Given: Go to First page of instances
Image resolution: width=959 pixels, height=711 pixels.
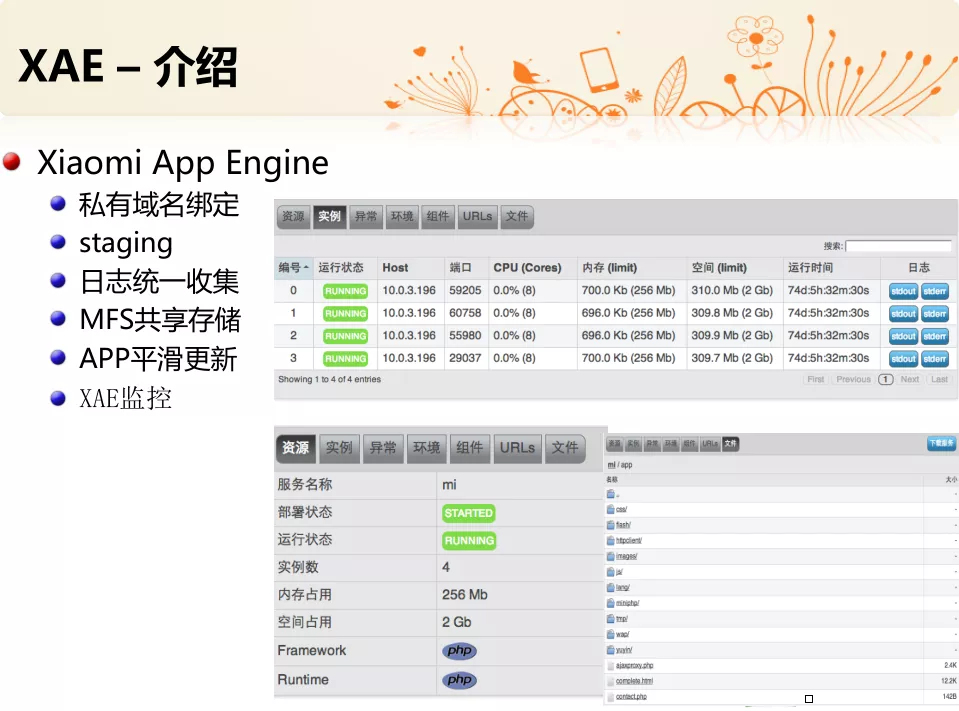Looking at the screenshot, I should coord(815,380).
